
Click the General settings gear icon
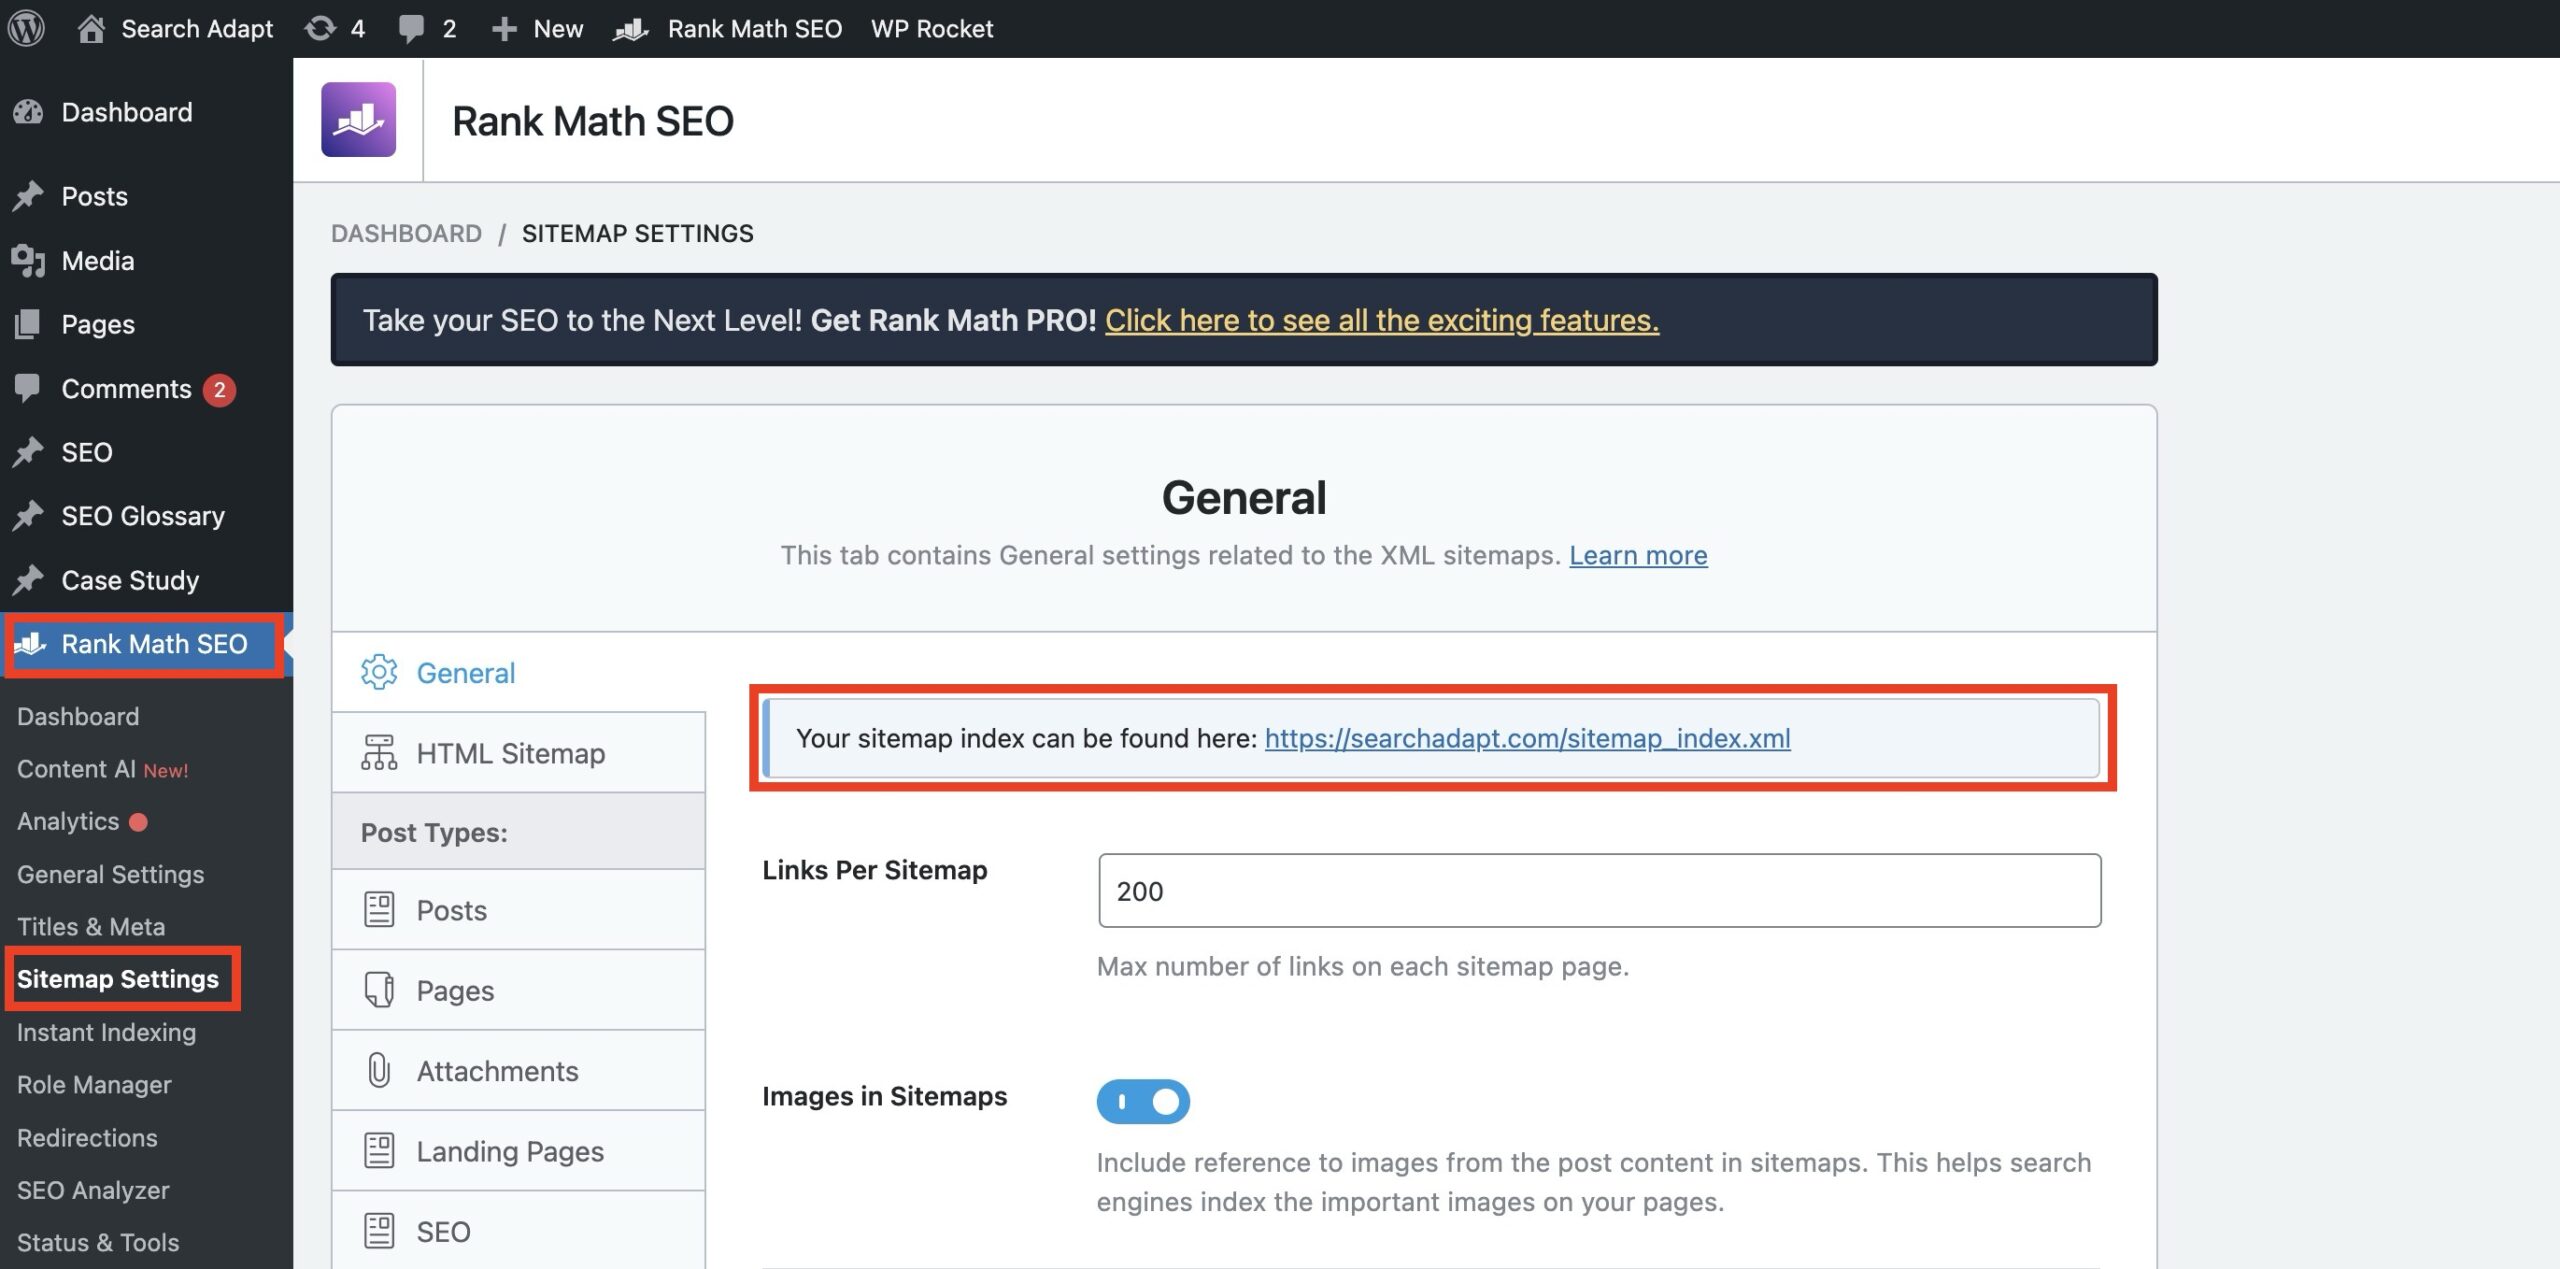(x=379, y=670)
